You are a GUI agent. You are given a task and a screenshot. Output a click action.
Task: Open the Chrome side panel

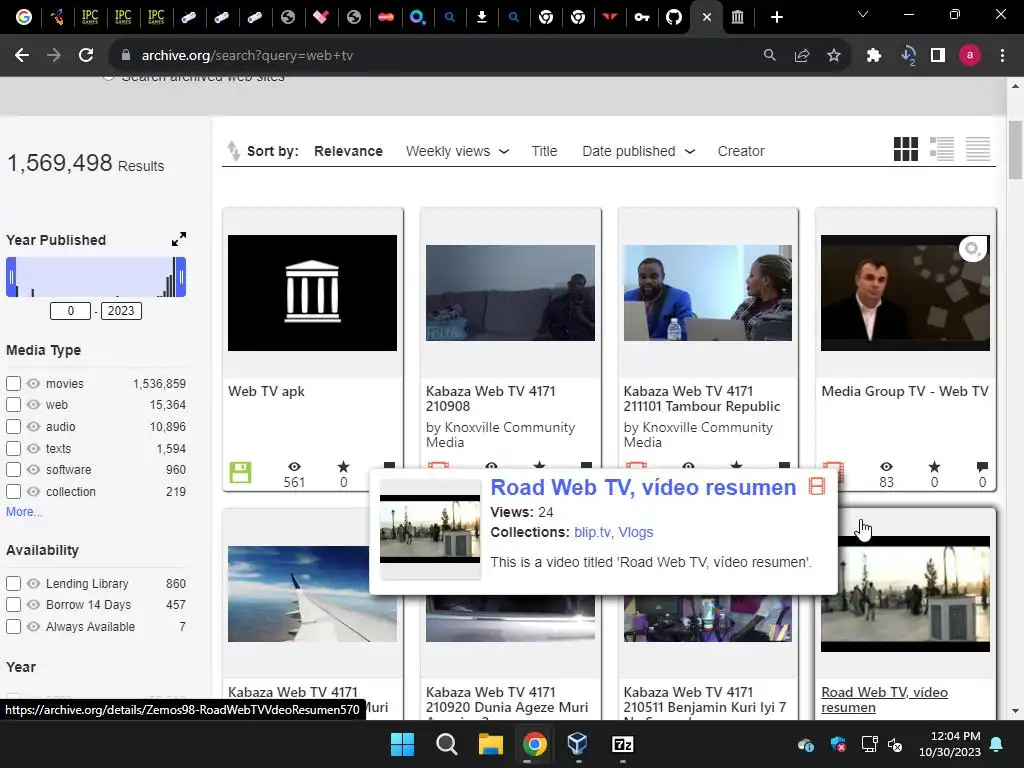(938, 56)
